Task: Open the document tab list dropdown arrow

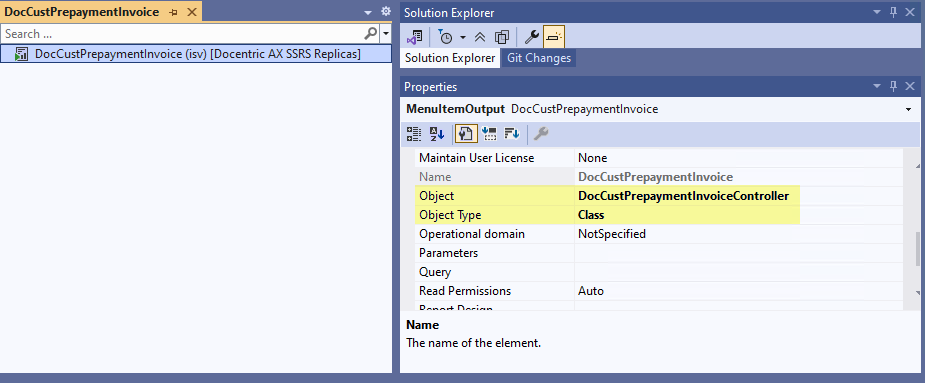Action: [x=368, y=12]
